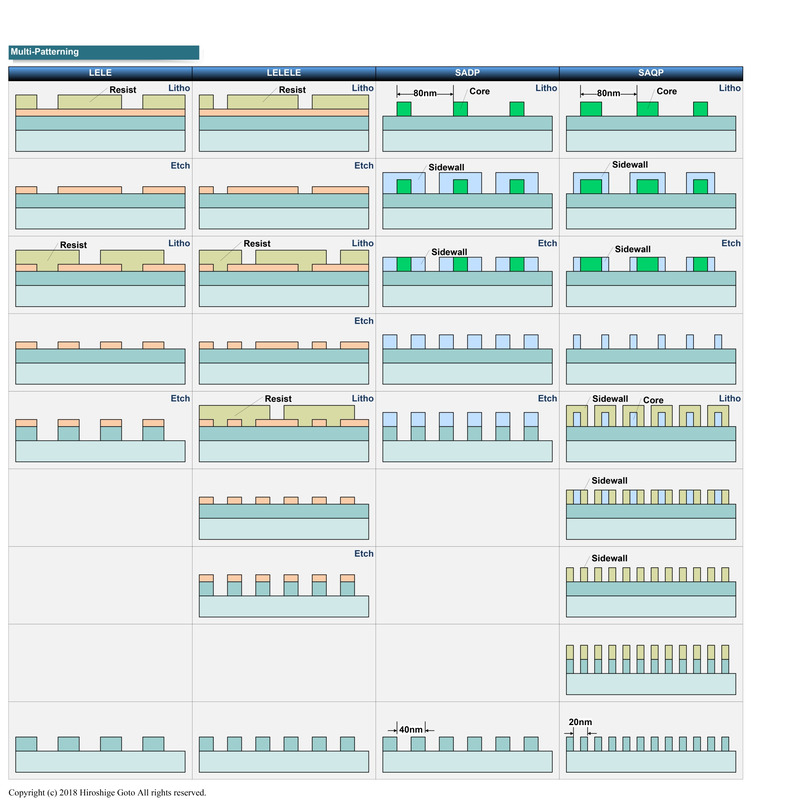Click the '40nm' dimension label in SADP
The height and width of the screenshot is (800, 795).
click(x=411, y=730)
